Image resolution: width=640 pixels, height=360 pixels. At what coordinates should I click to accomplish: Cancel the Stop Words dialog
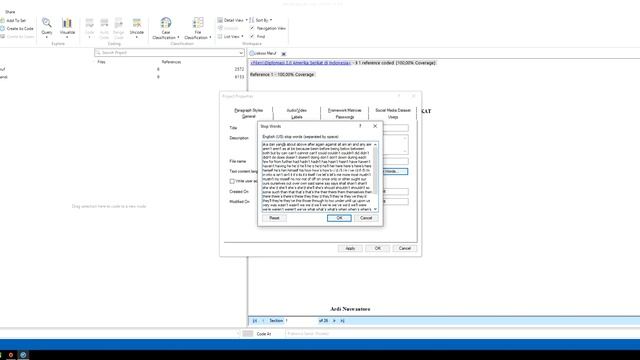(x=366, y=218)
